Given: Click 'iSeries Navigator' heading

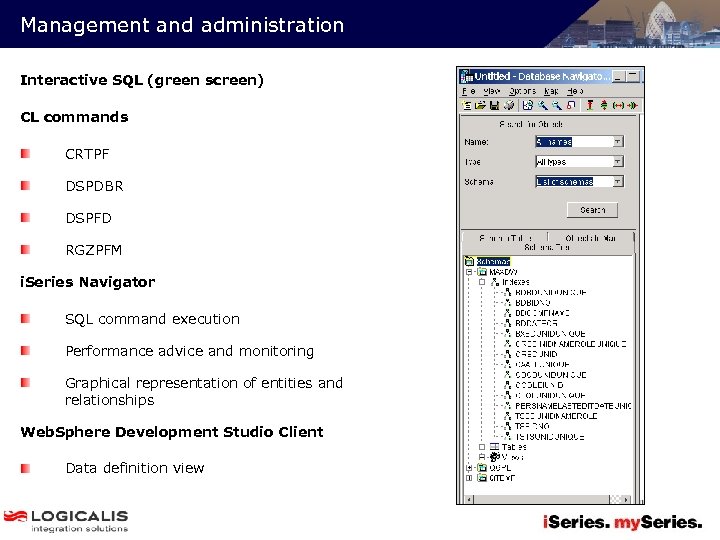Looking at the screenshot, I should pyautogui.click(x=88, y=282).
